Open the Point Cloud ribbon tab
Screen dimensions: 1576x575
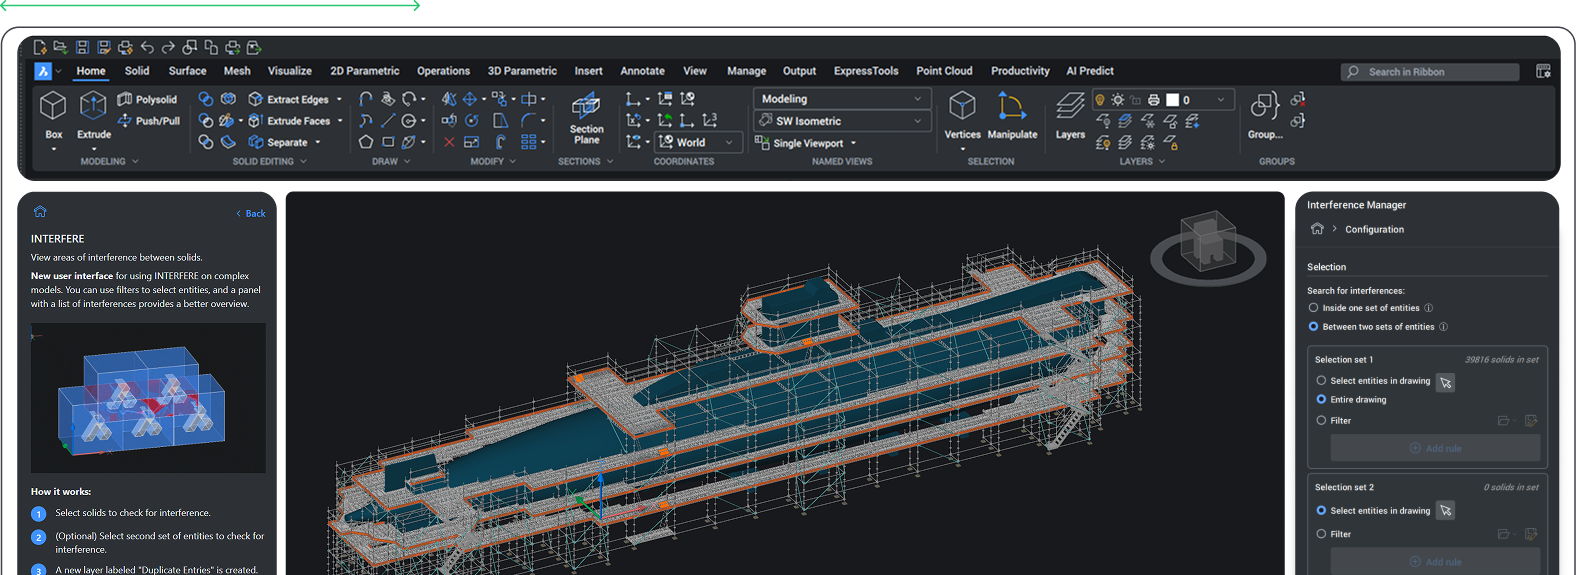(944, 71)
